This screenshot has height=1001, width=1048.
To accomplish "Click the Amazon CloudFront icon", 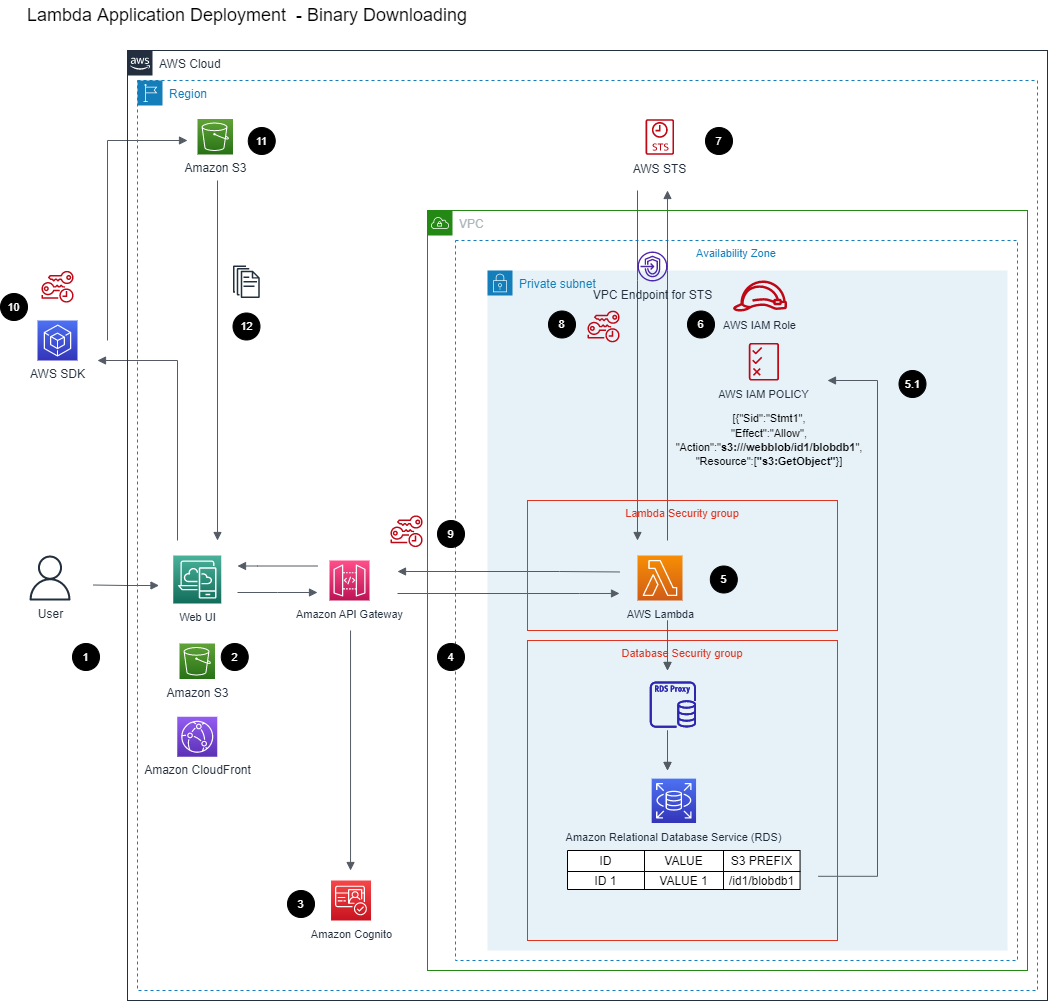I will click(x=197, y=736).
